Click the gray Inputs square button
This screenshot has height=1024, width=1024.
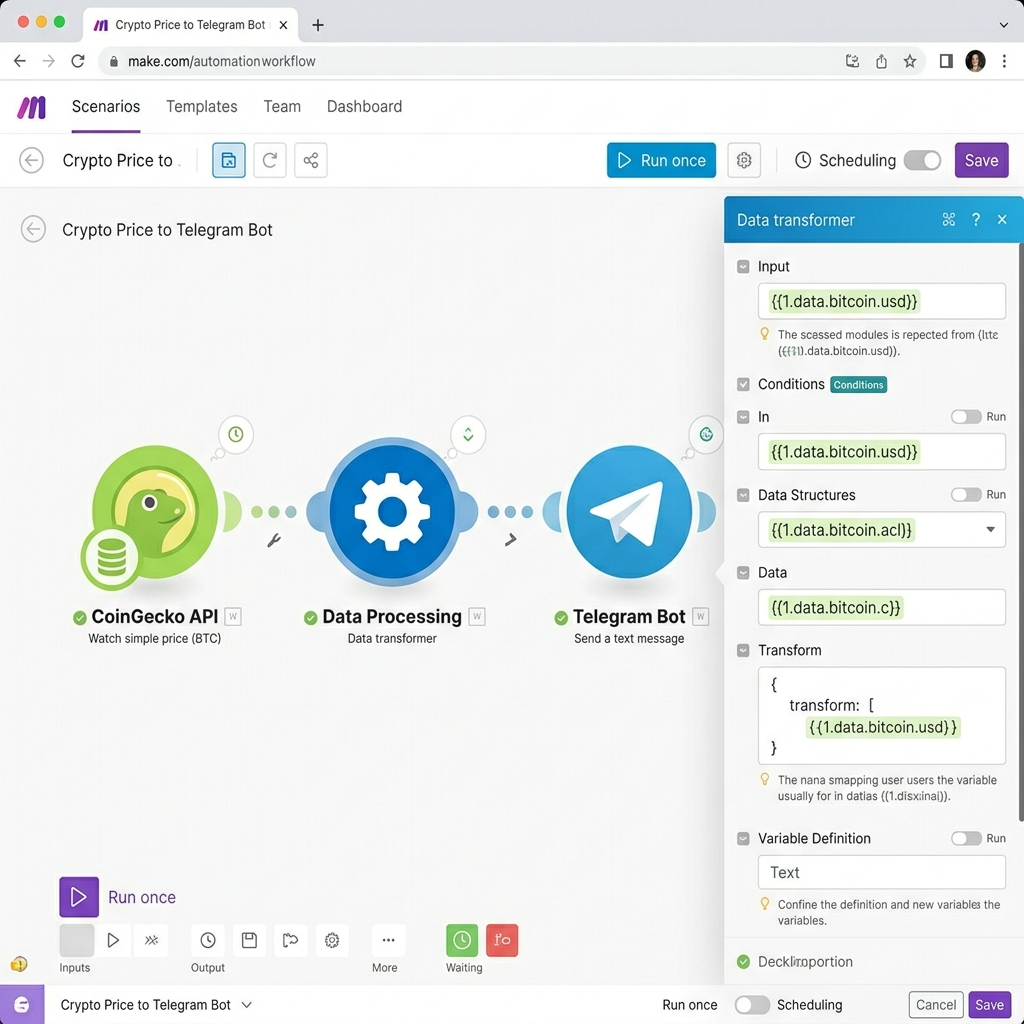tap(76, 940)
